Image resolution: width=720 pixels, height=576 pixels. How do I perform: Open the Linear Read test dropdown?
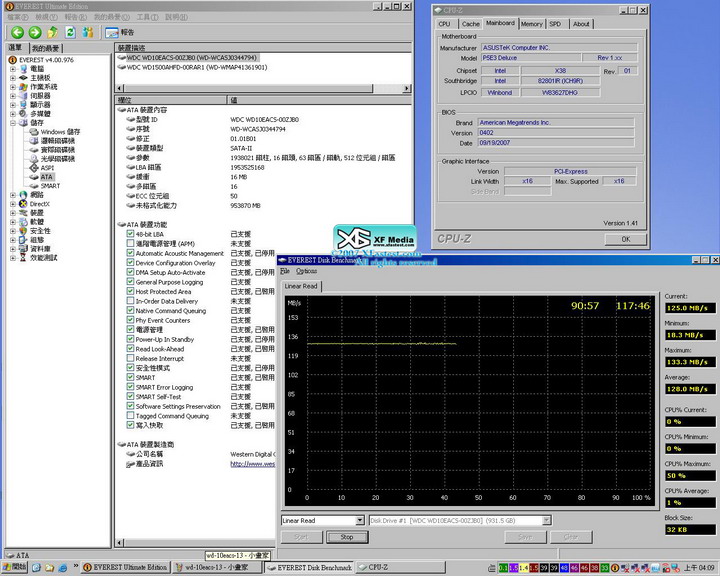(360, 520)
